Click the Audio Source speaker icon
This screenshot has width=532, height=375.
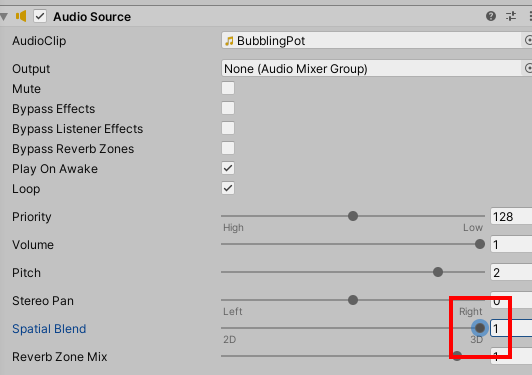point(21,16)
